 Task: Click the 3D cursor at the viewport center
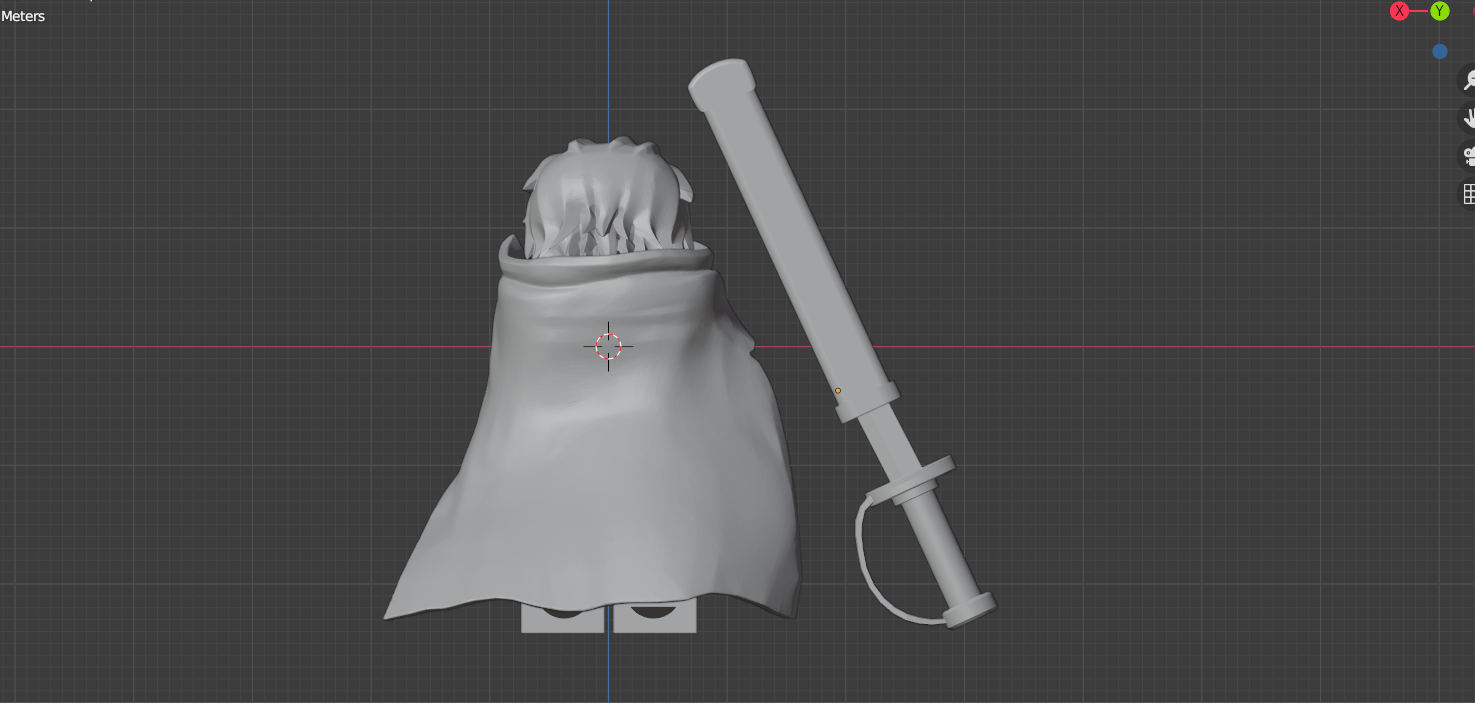click(607, 346)
